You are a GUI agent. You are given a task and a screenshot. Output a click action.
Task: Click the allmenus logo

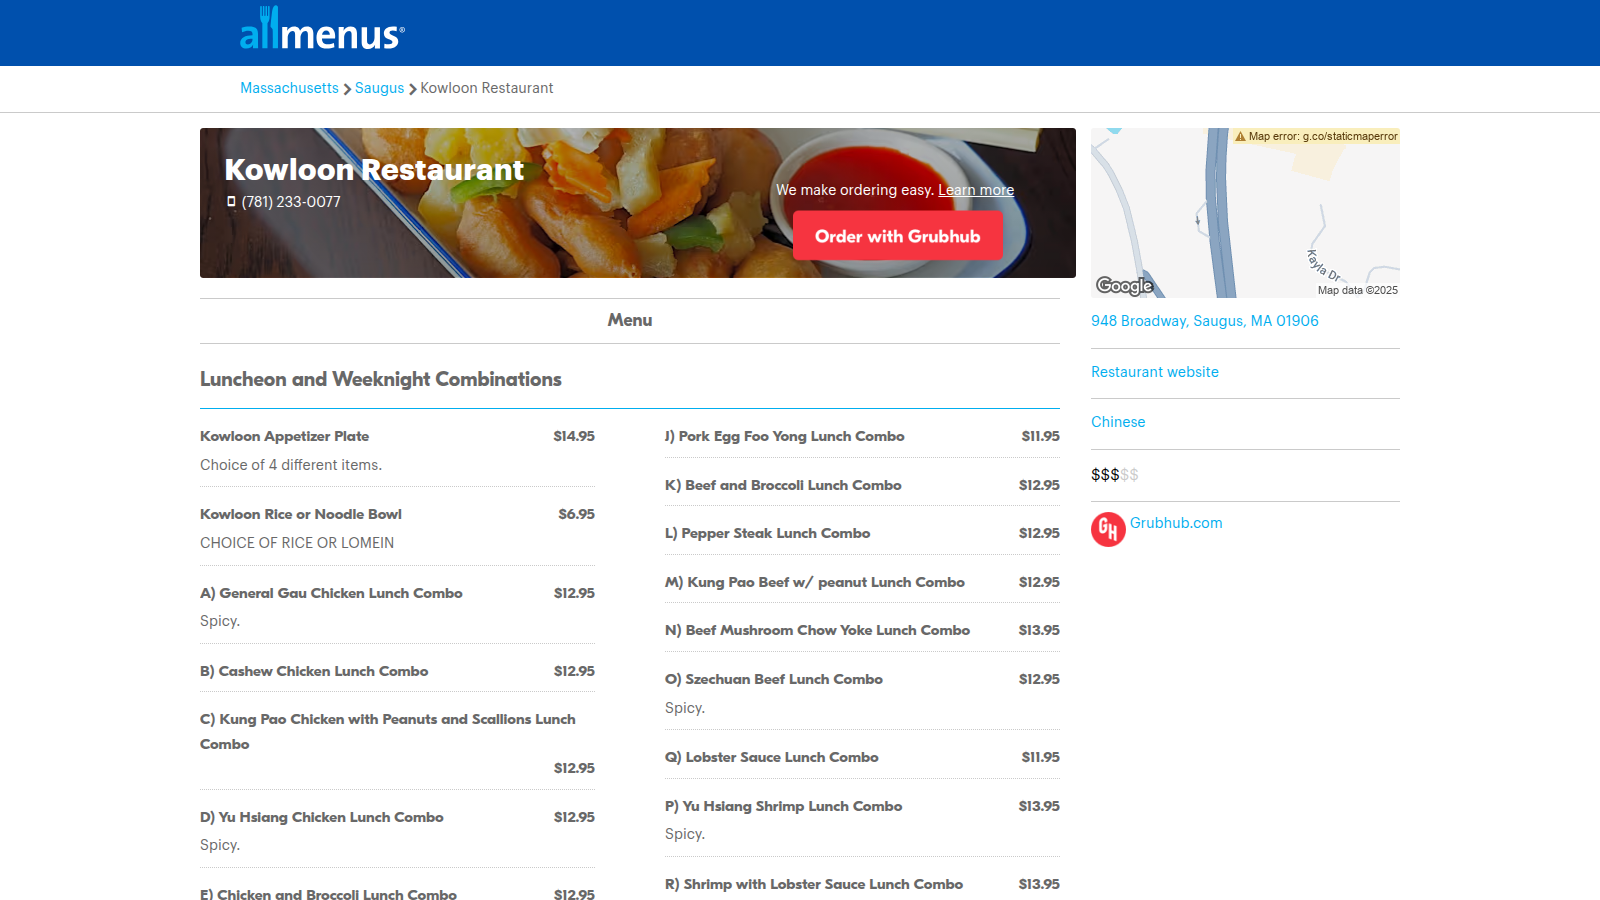pos(322,30)
